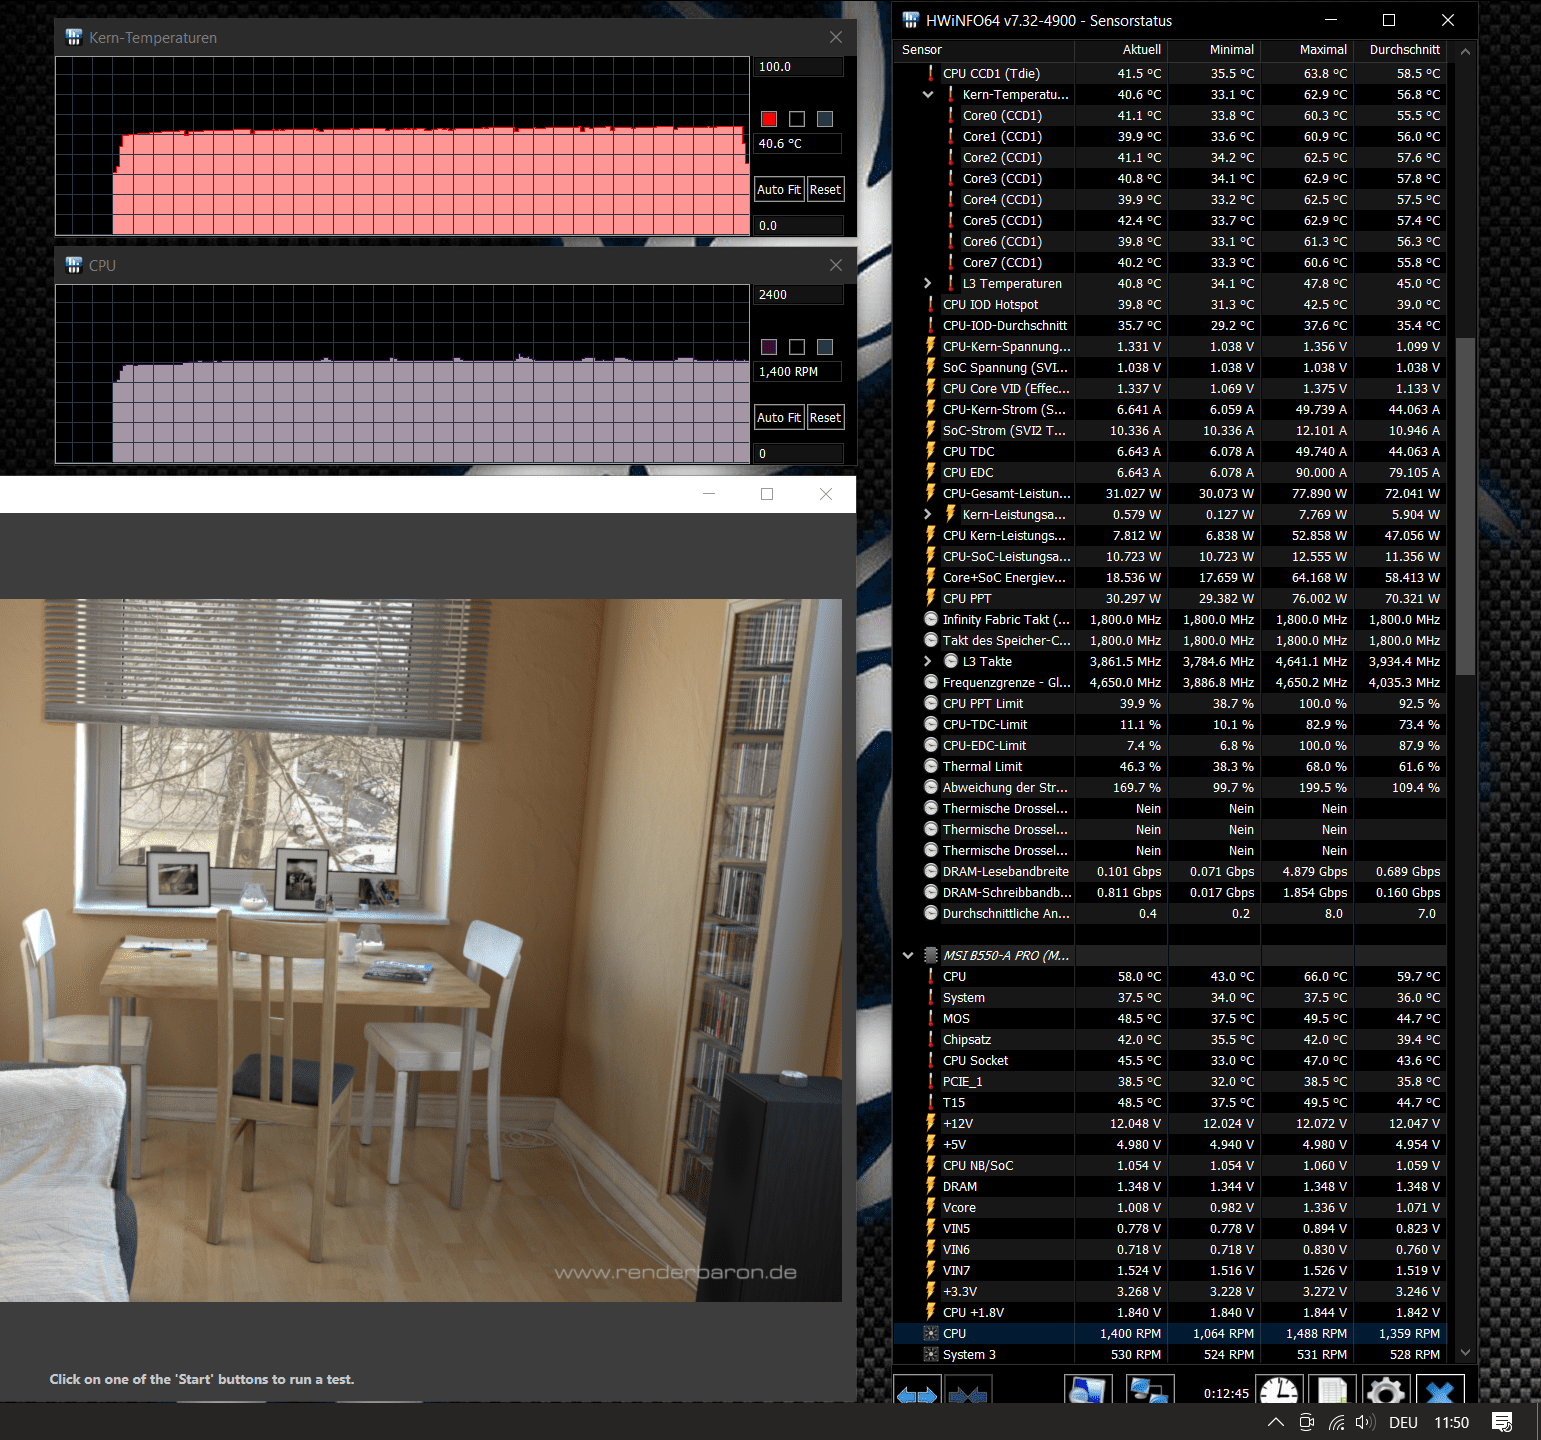Select Core5 (CCD1) sensor row
Image resolution: width=1541 pixels, height=1440 pixels.
1170,220
